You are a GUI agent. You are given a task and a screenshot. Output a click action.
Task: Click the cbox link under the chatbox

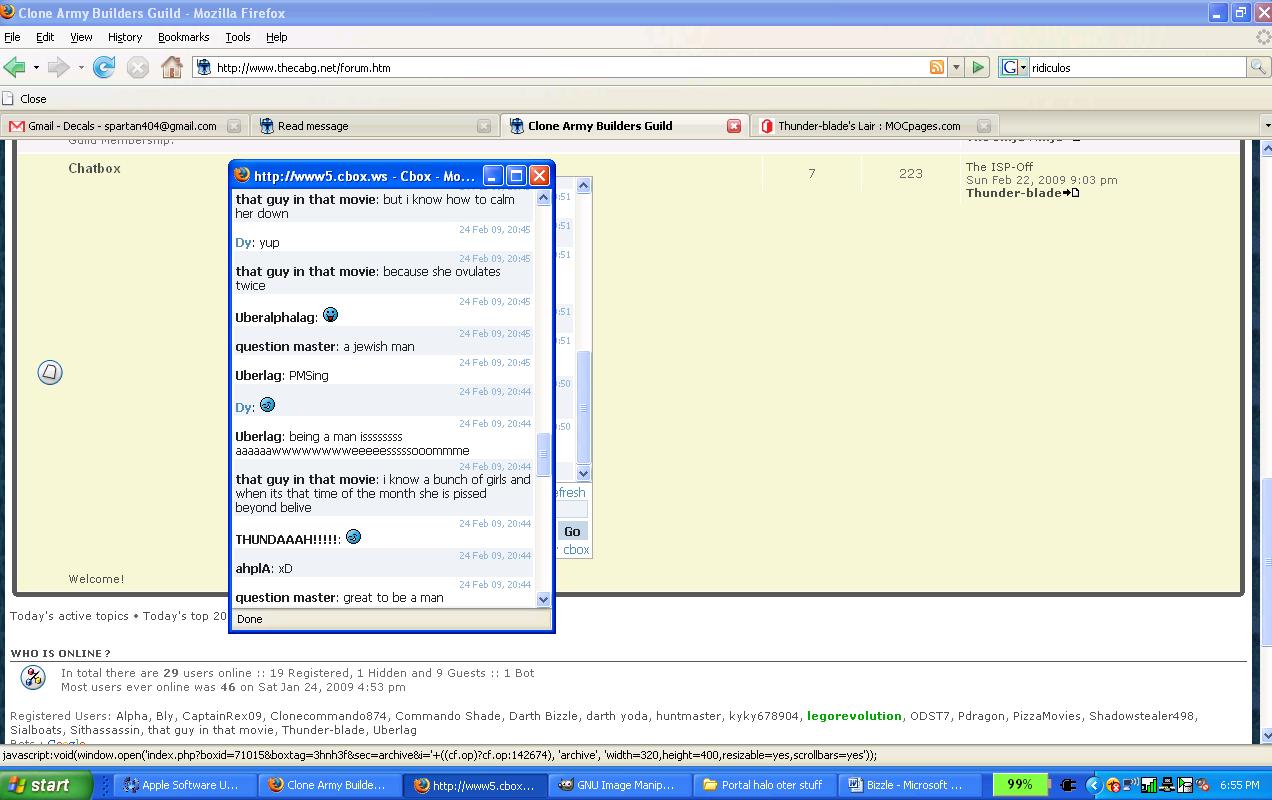coord(576,550)
